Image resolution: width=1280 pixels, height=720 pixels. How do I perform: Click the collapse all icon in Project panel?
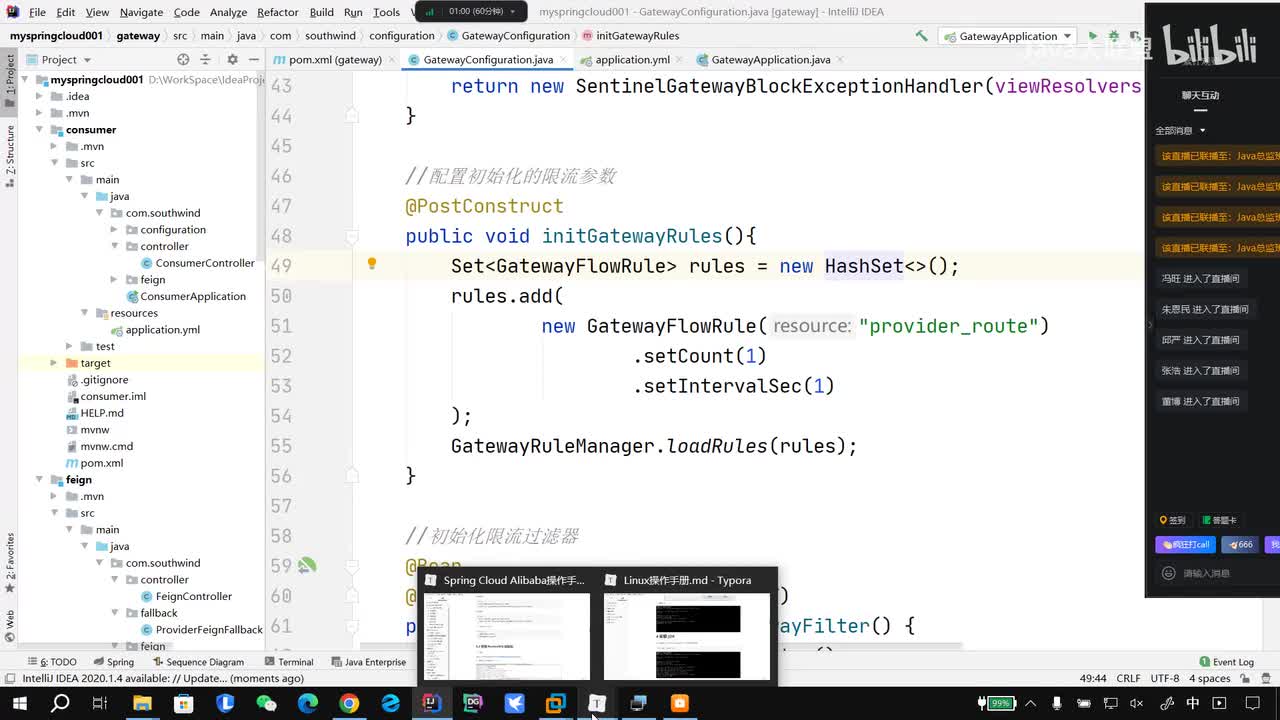point(205,60)
